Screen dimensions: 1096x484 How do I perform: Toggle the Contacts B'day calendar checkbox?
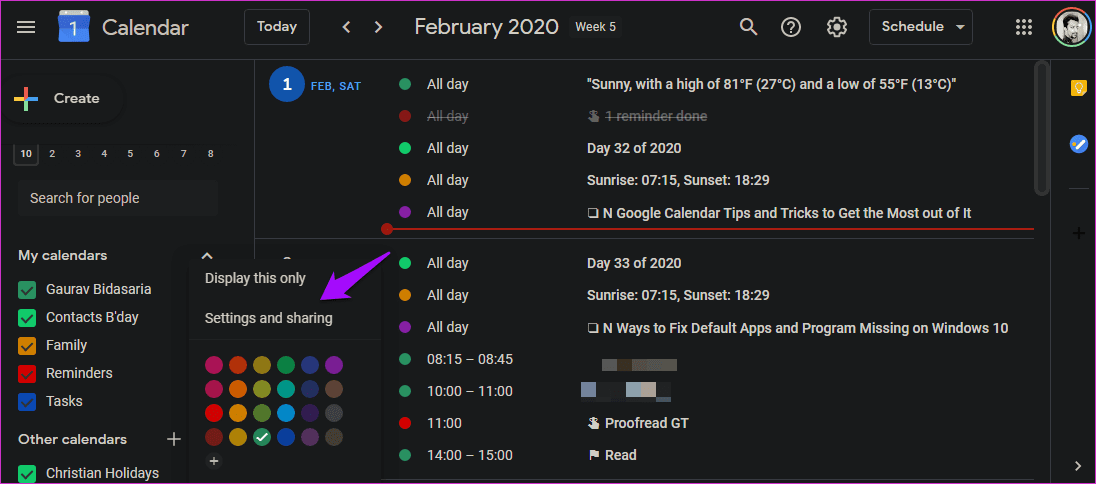(27, 318)
